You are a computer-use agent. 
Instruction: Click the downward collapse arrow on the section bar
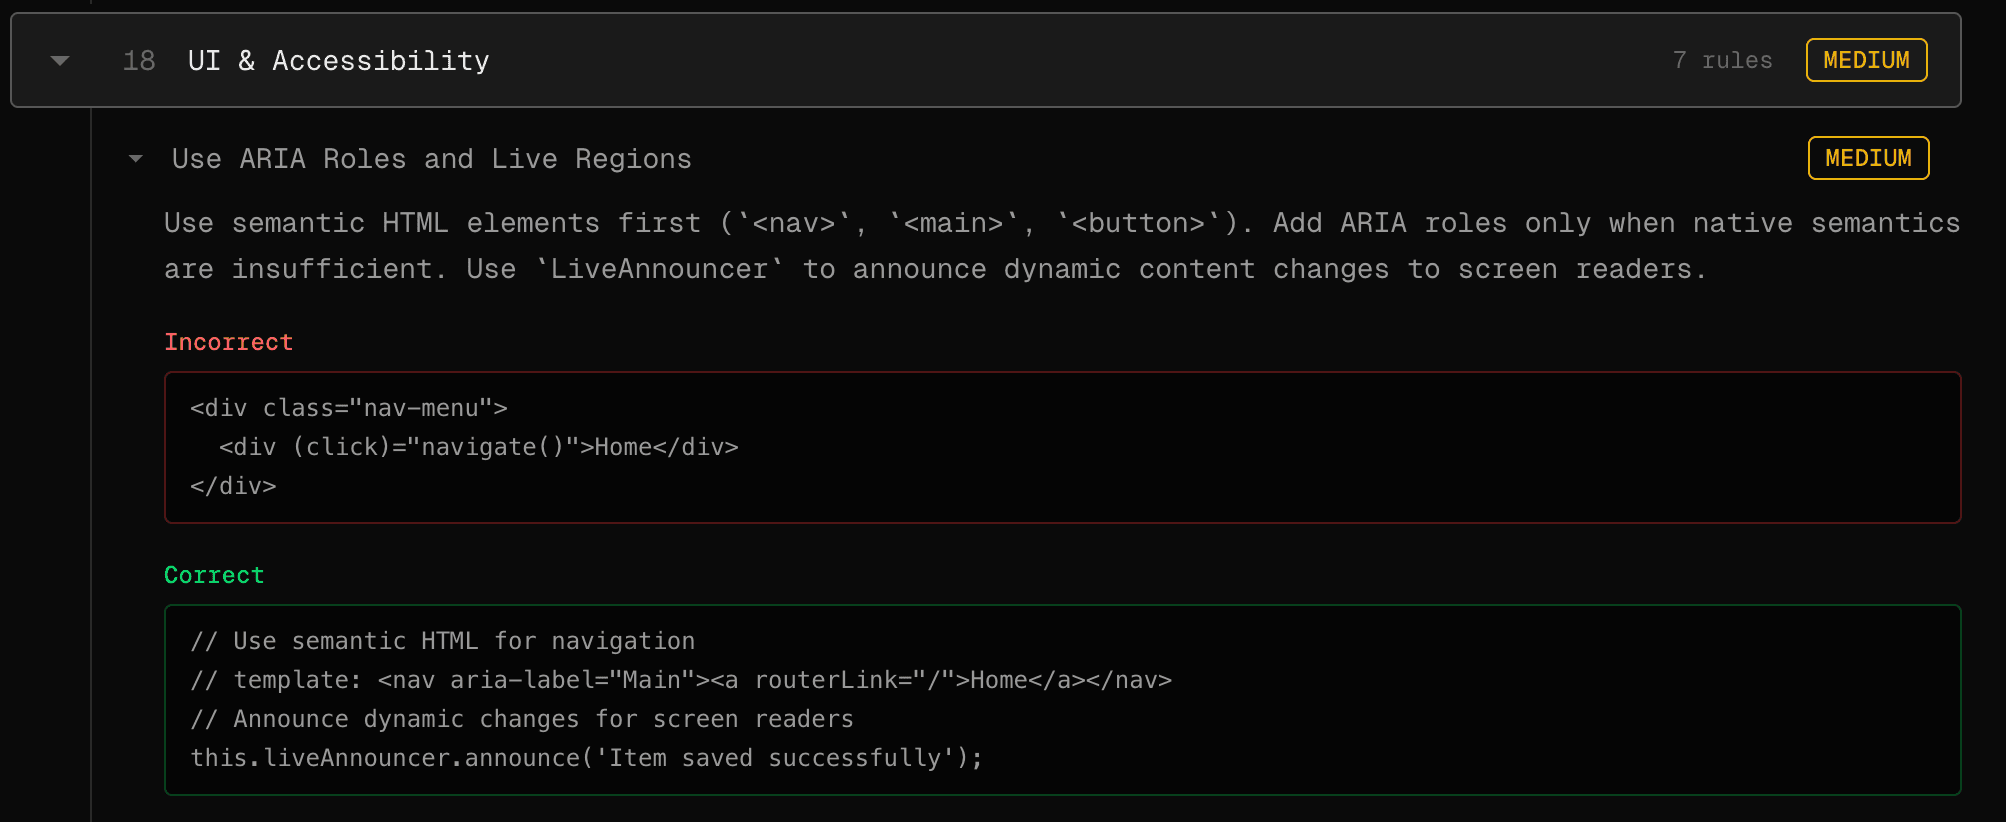[60, 60]
